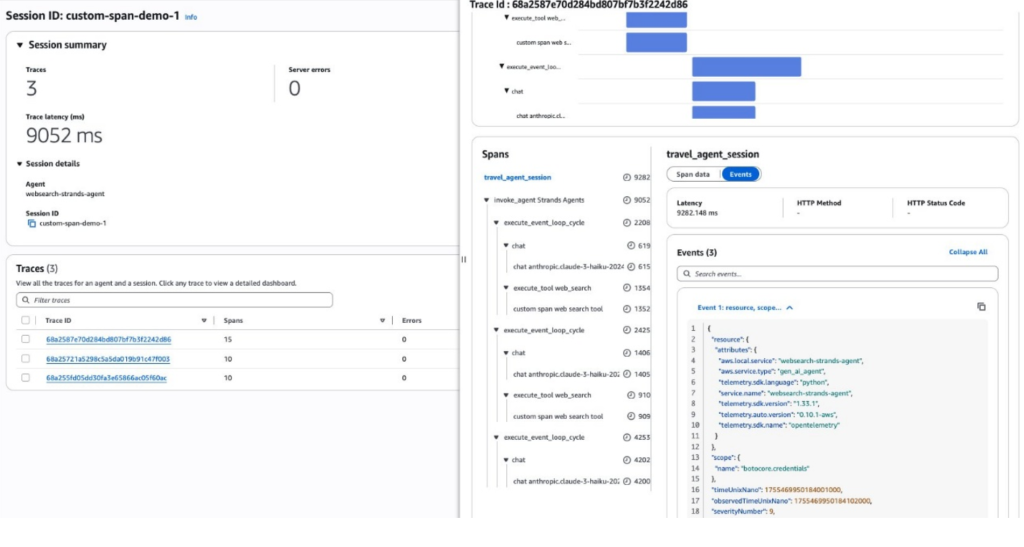Focus the Search events input
1024x547 pixels.
837,274
